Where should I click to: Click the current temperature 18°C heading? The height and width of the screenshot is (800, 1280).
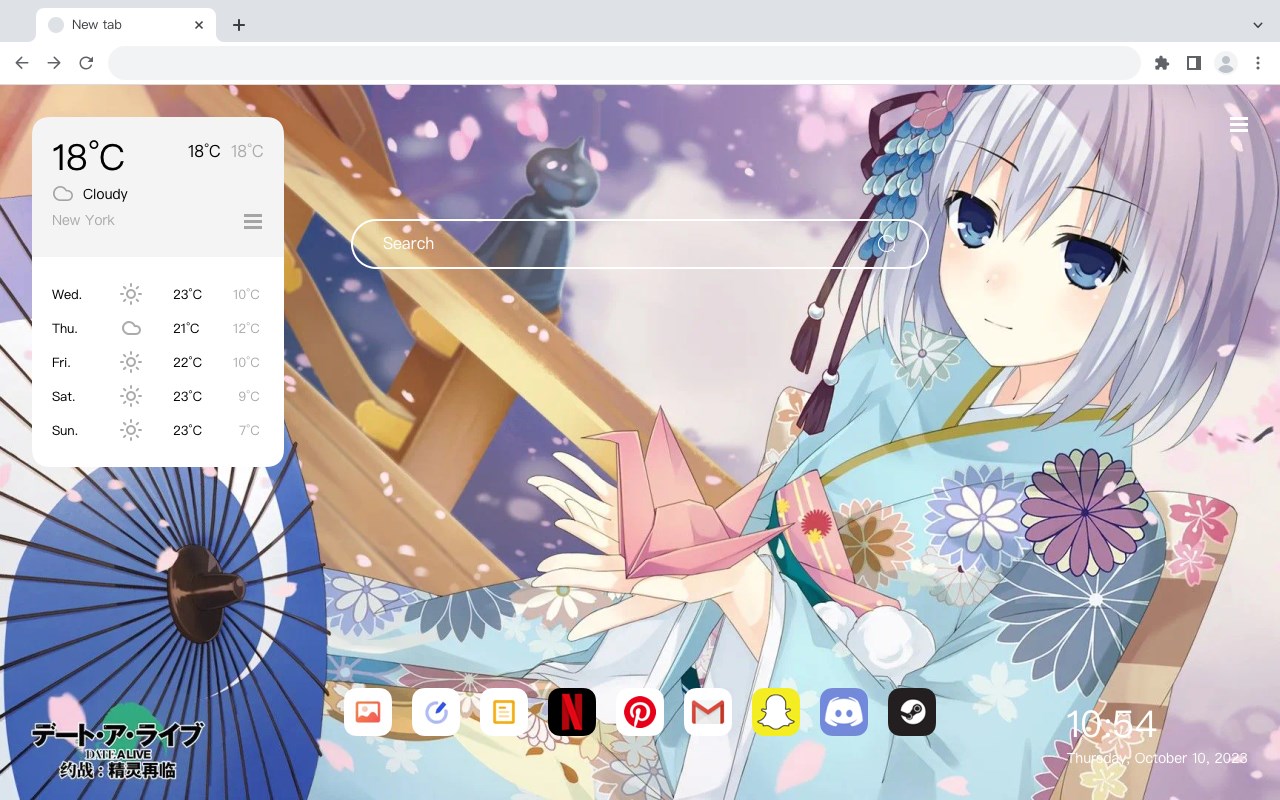pos(88,157)
